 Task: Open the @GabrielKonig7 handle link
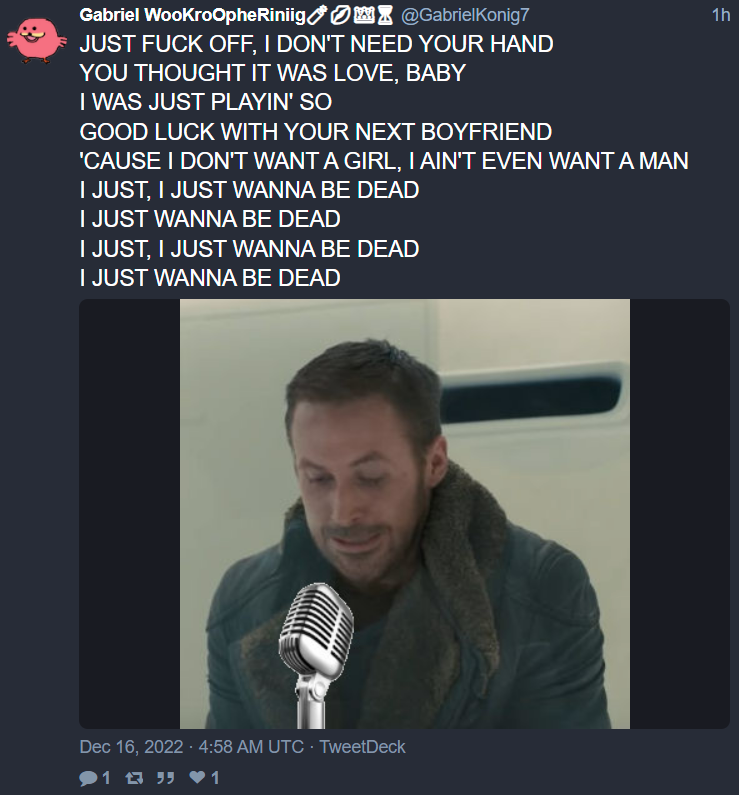(465, 15)
